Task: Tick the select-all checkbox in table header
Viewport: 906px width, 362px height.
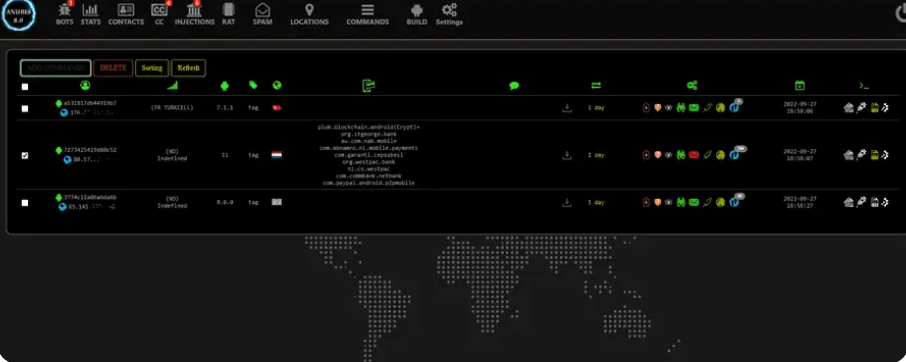Action: pos(24,87)
